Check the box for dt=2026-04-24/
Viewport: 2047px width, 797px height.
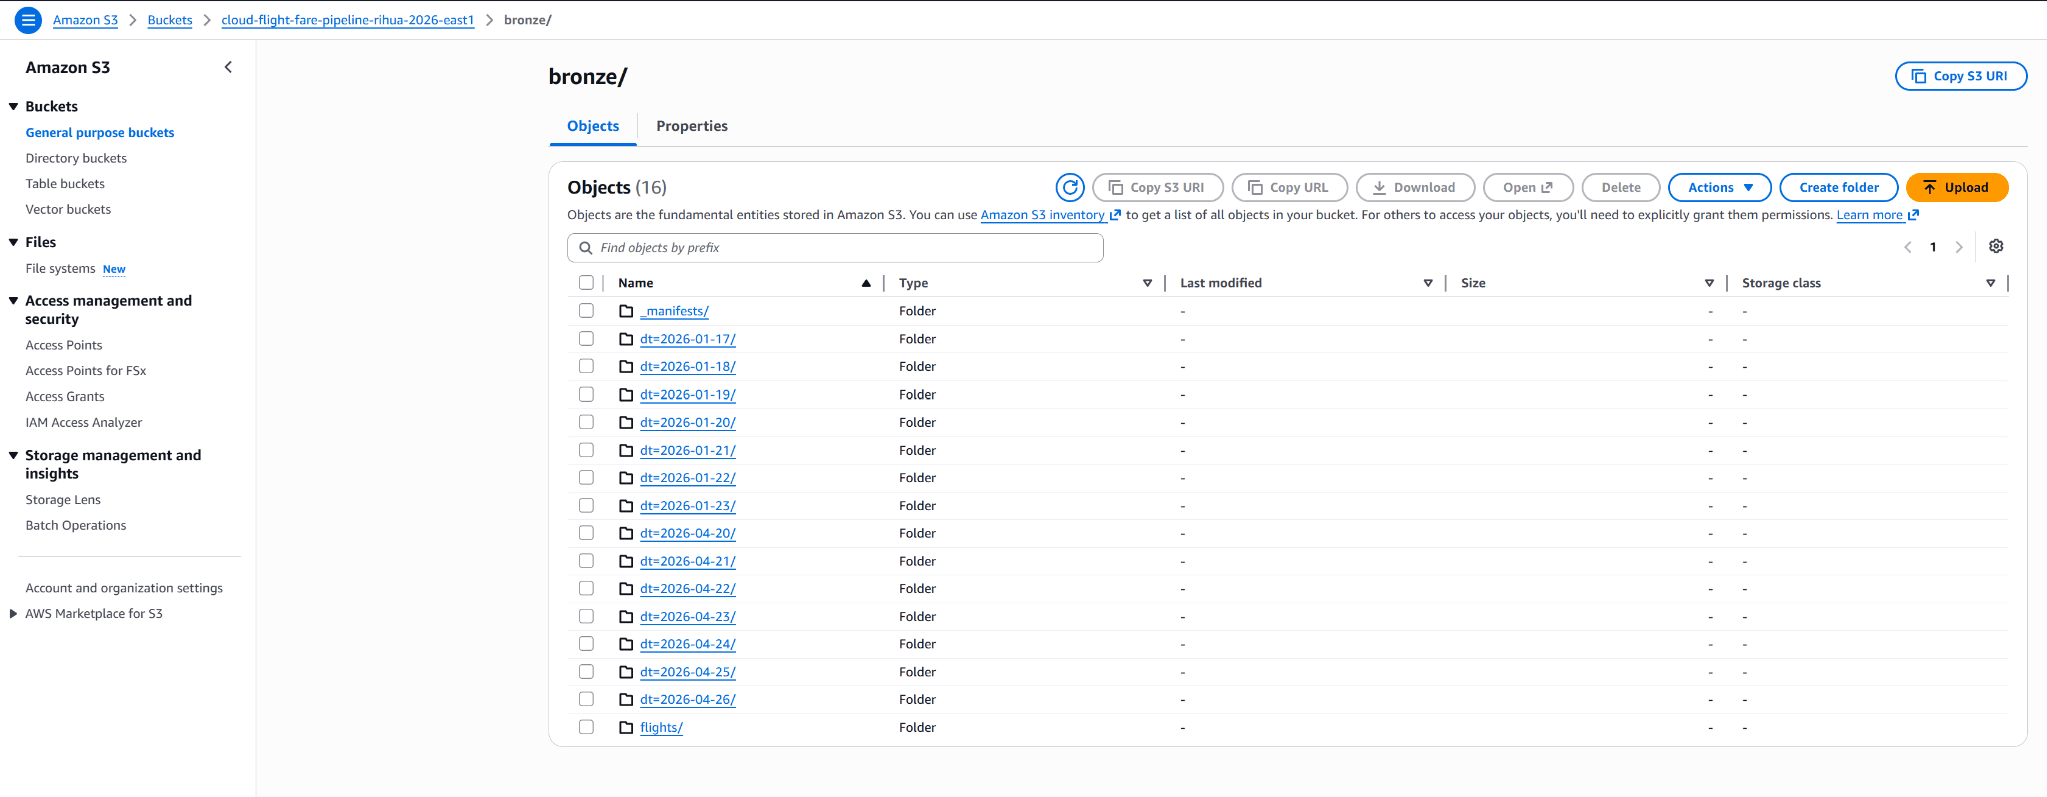(586, 644)
